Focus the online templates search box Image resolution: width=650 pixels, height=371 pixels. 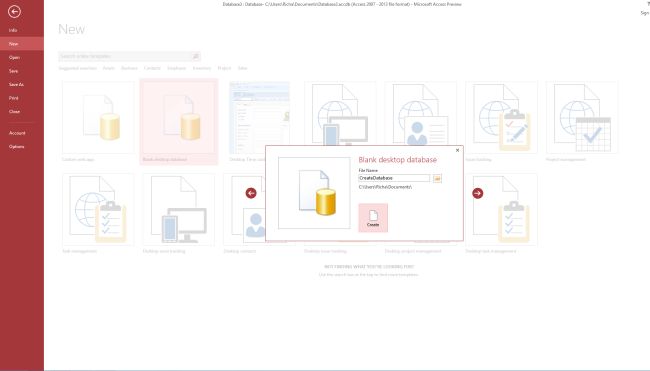125,56
